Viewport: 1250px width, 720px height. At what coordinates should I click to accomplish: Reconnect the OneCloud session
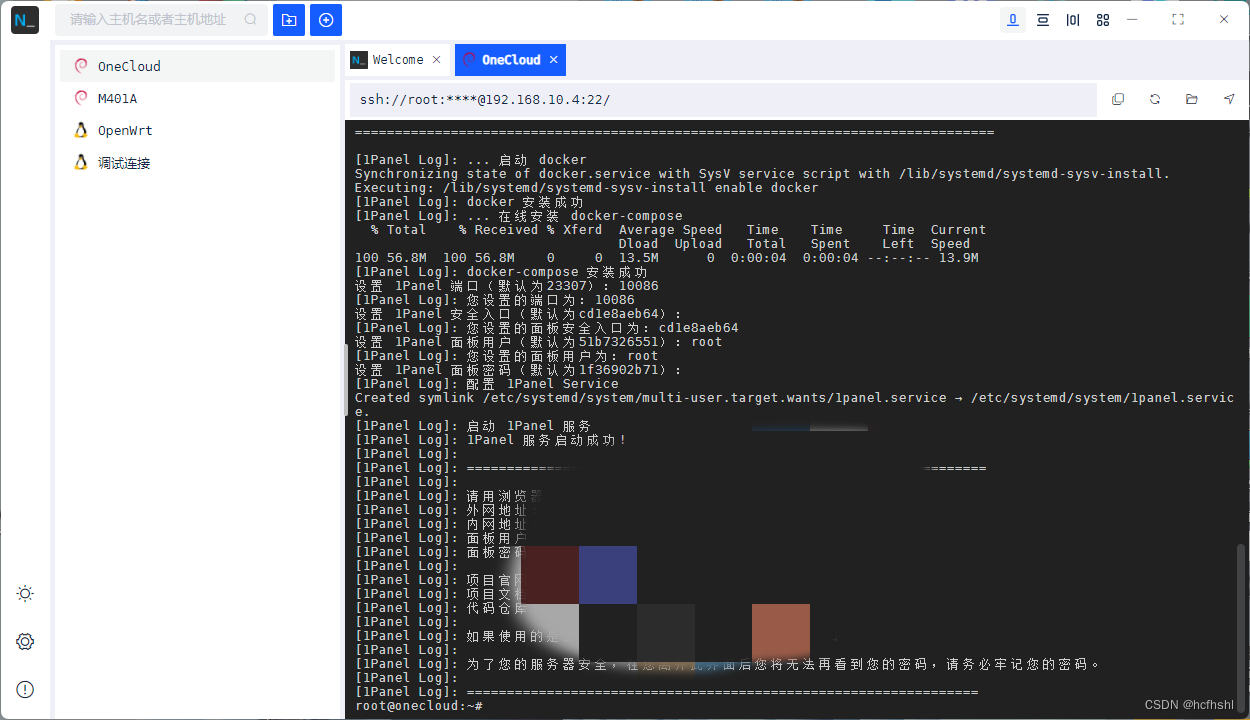click(1155, 99)
